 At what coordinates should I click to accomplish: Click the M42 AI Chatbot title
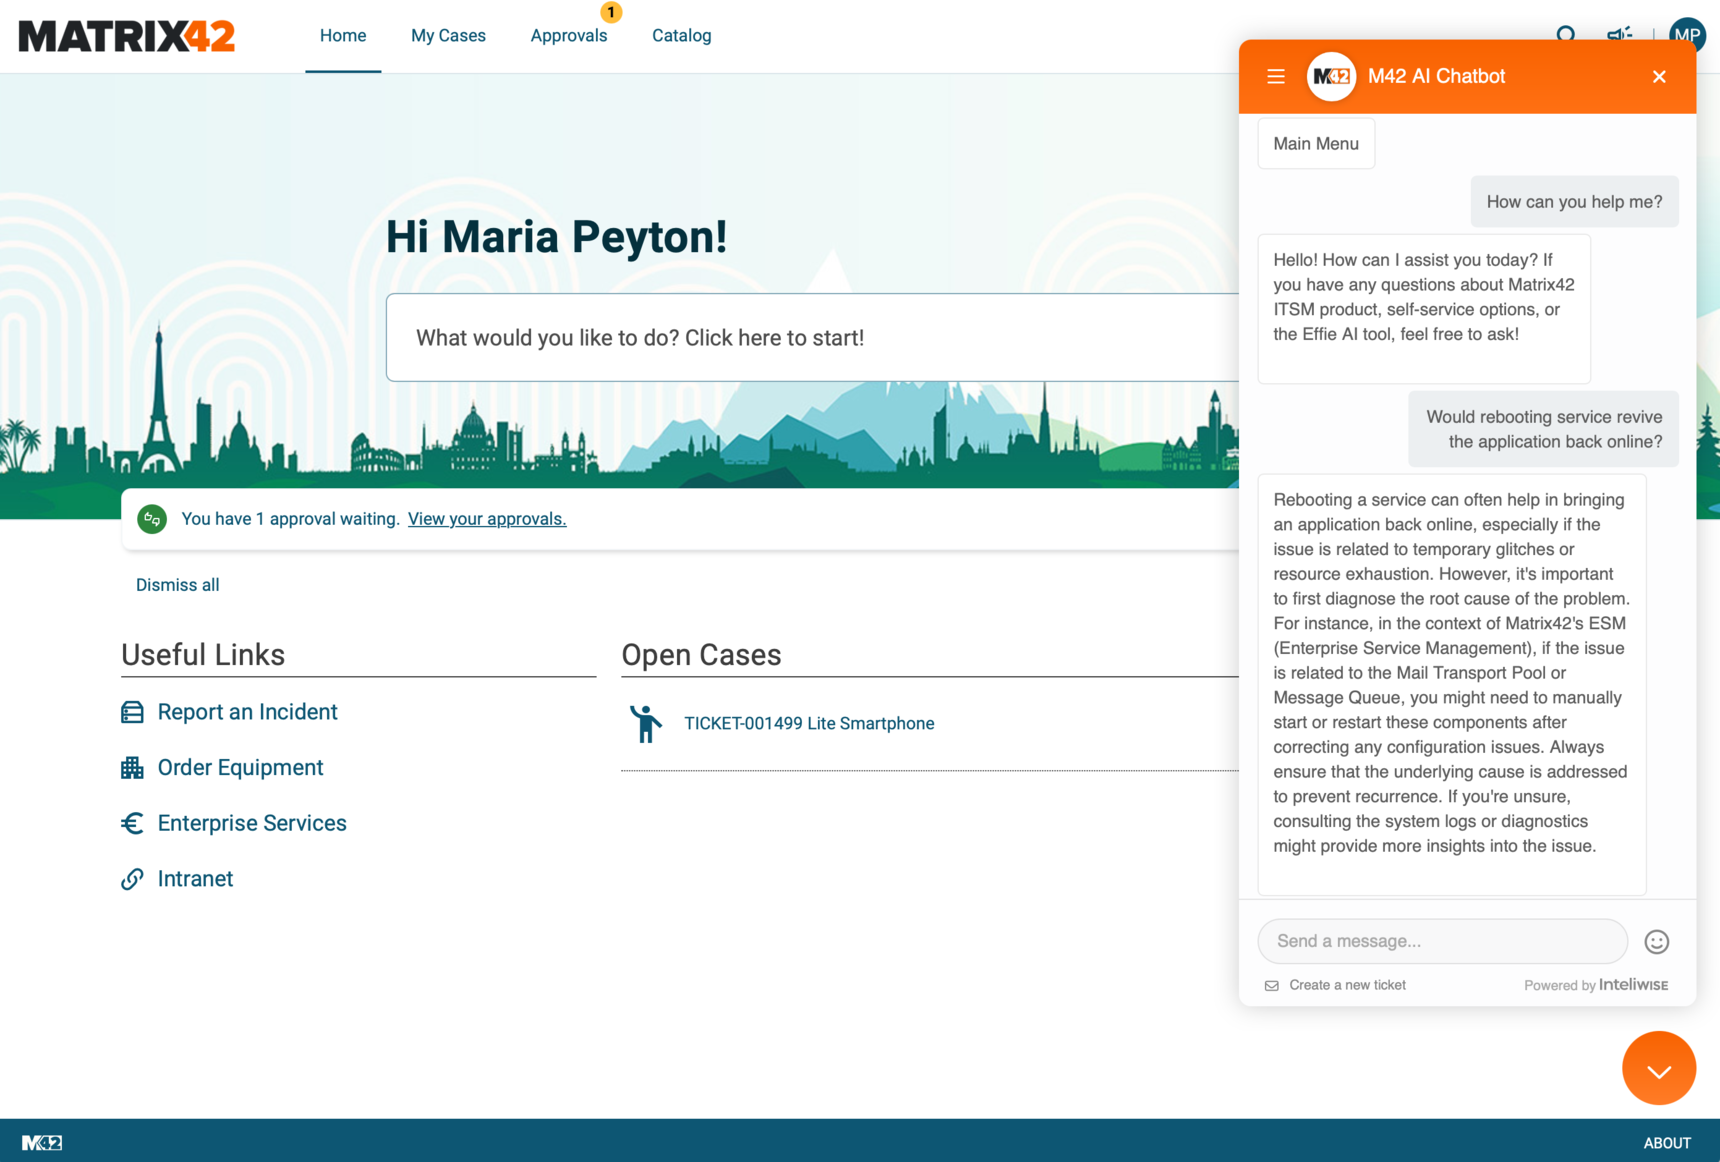point(1436,76)
